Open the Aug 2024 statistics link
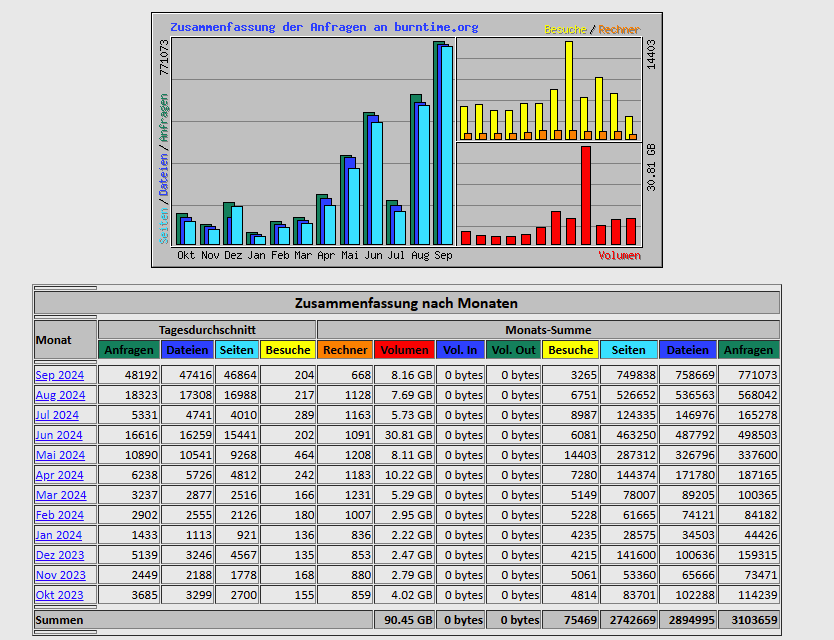This screenshot has height=640, width=834. tap(60, 395)
